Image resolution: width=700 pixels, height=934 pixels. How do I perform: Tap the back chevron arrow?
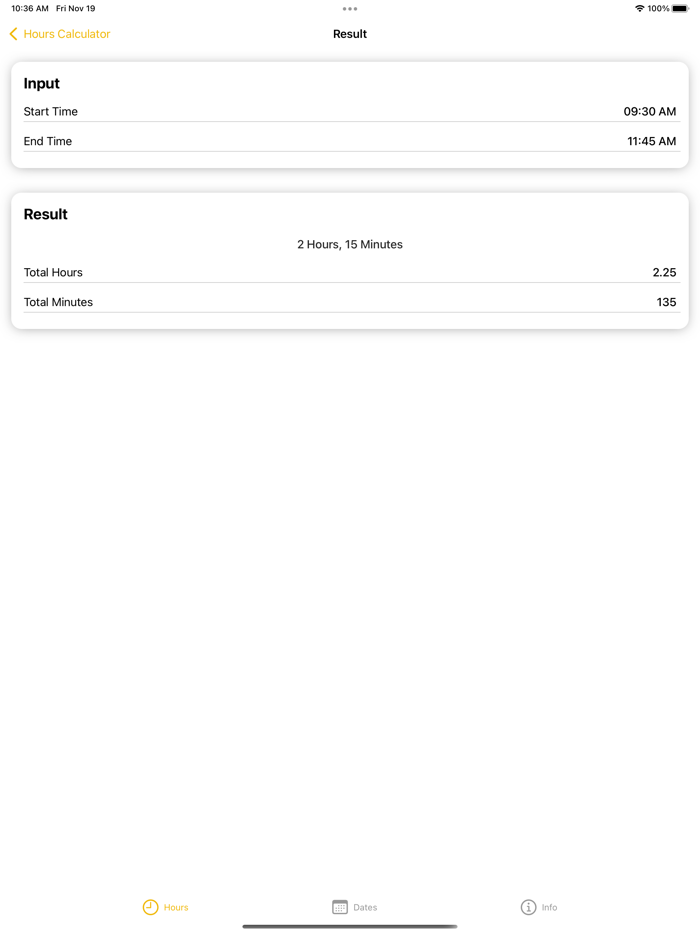(12, 33)
